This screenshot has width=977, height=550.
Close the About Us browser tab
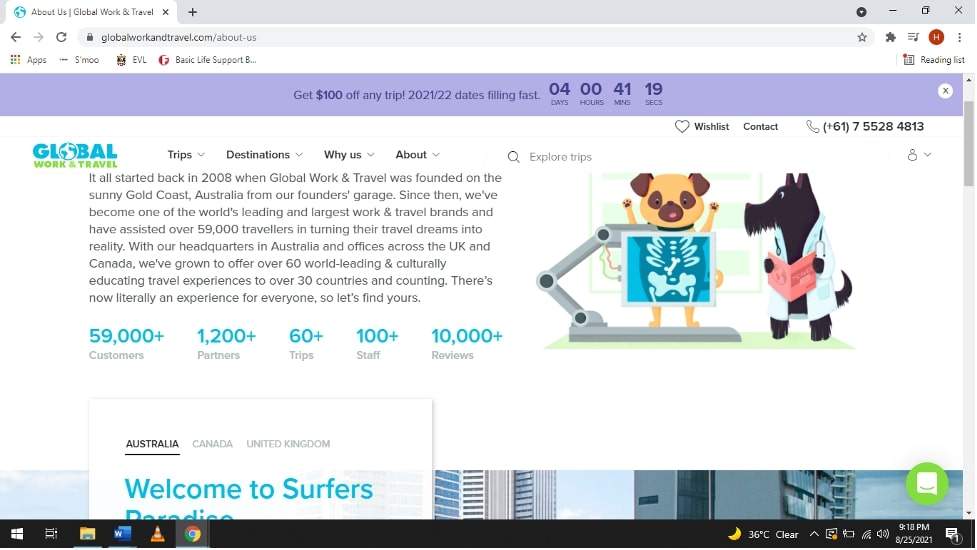click(x=165, y=12)
